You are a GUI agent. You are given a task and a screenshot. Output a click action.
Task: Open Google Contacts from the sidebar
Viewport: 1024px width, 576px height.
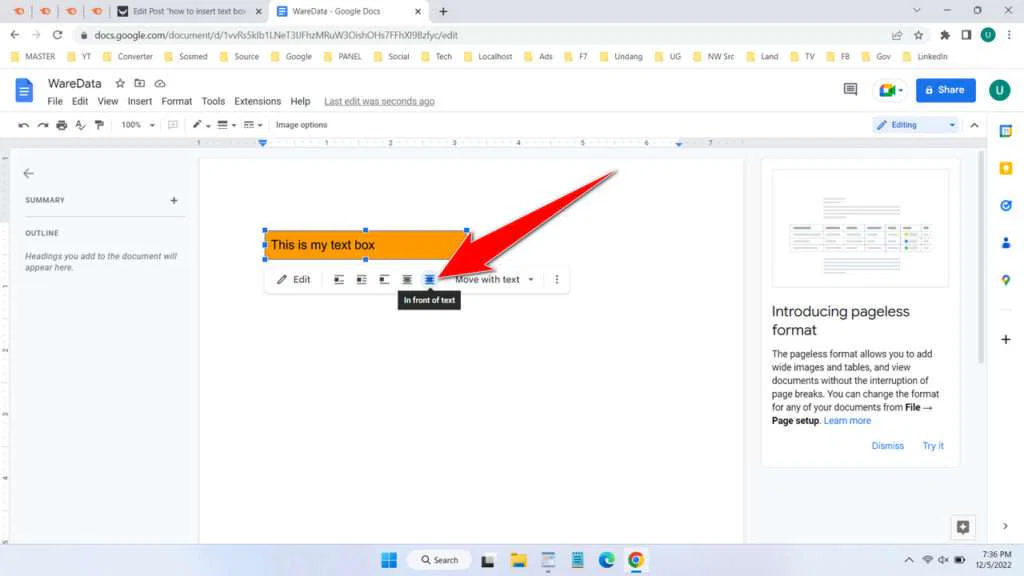(1006, 242)
